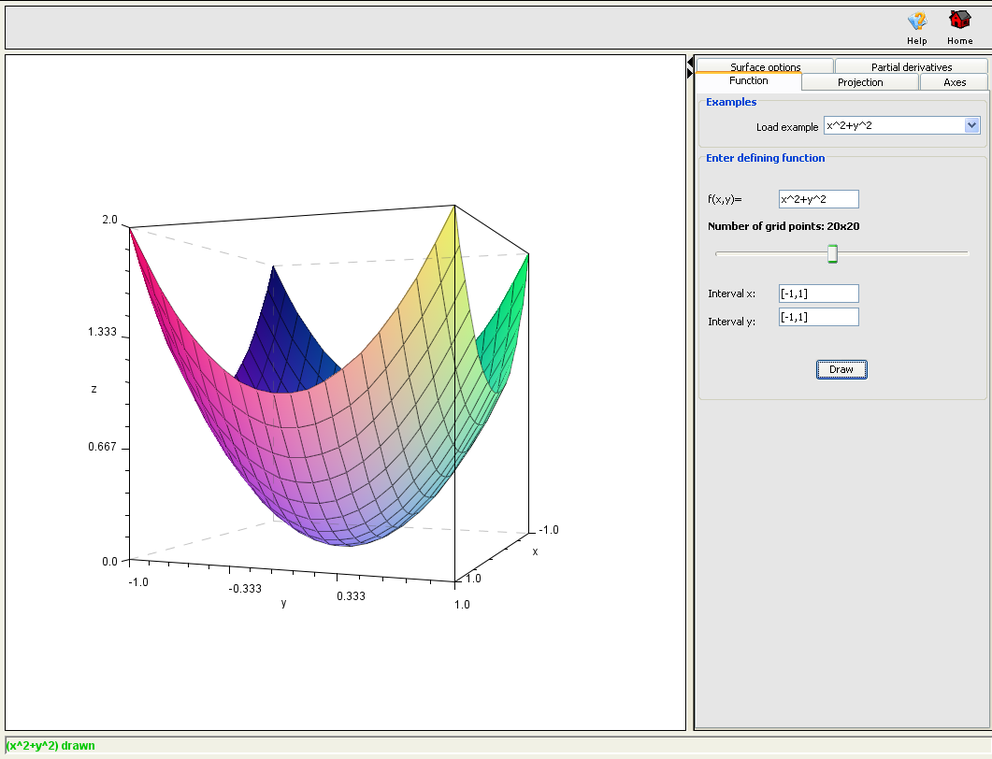
Task: Click the right-pointing panel expand arrow
Action: point(690,74)
